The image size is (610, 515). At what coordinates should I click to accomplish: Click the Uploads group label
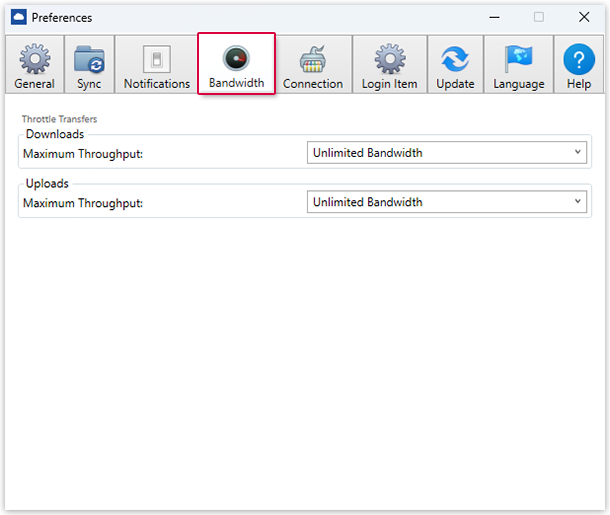click(x=47, y=183)
